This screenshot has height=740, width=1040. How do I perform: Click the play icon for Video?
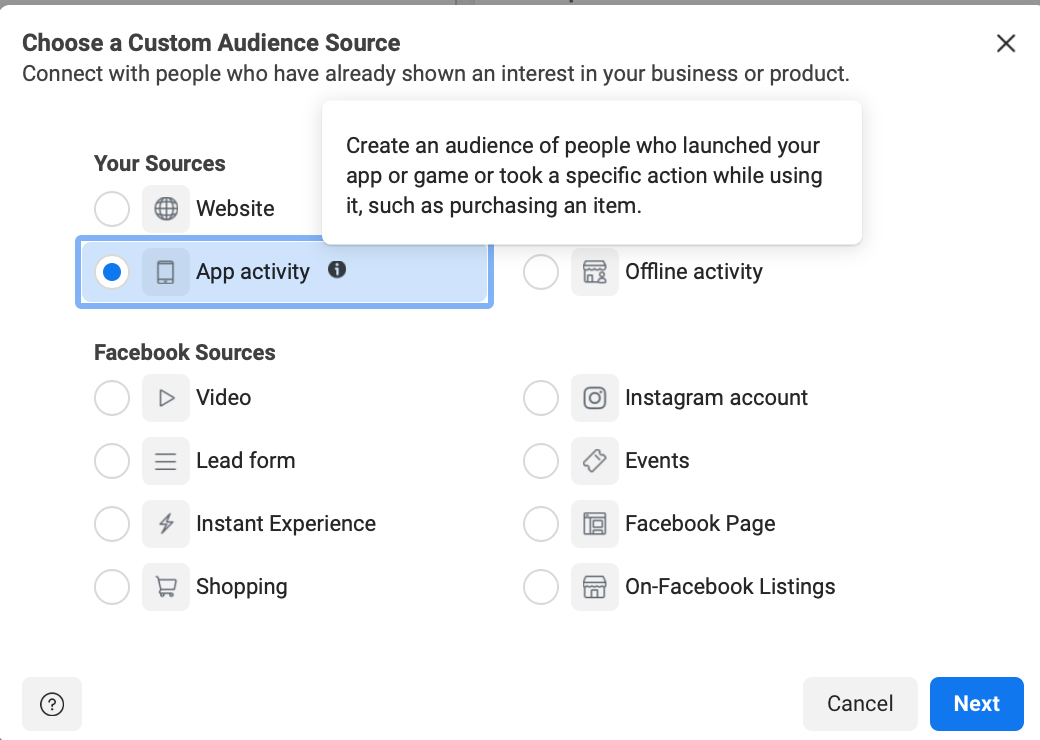pyautogui.click(x=166, y=398)
